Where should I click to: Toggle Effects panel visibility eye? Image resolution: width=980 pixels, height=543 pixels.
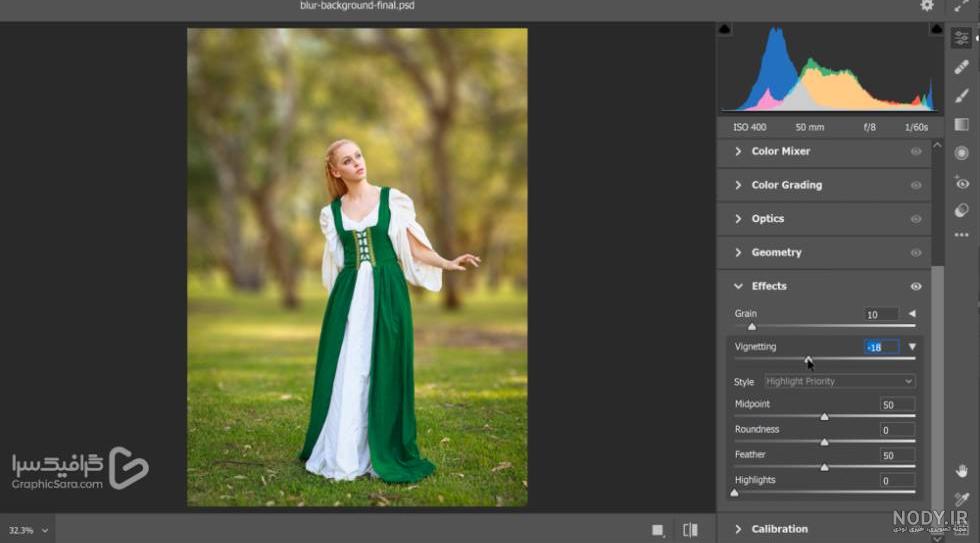[916, 286]
